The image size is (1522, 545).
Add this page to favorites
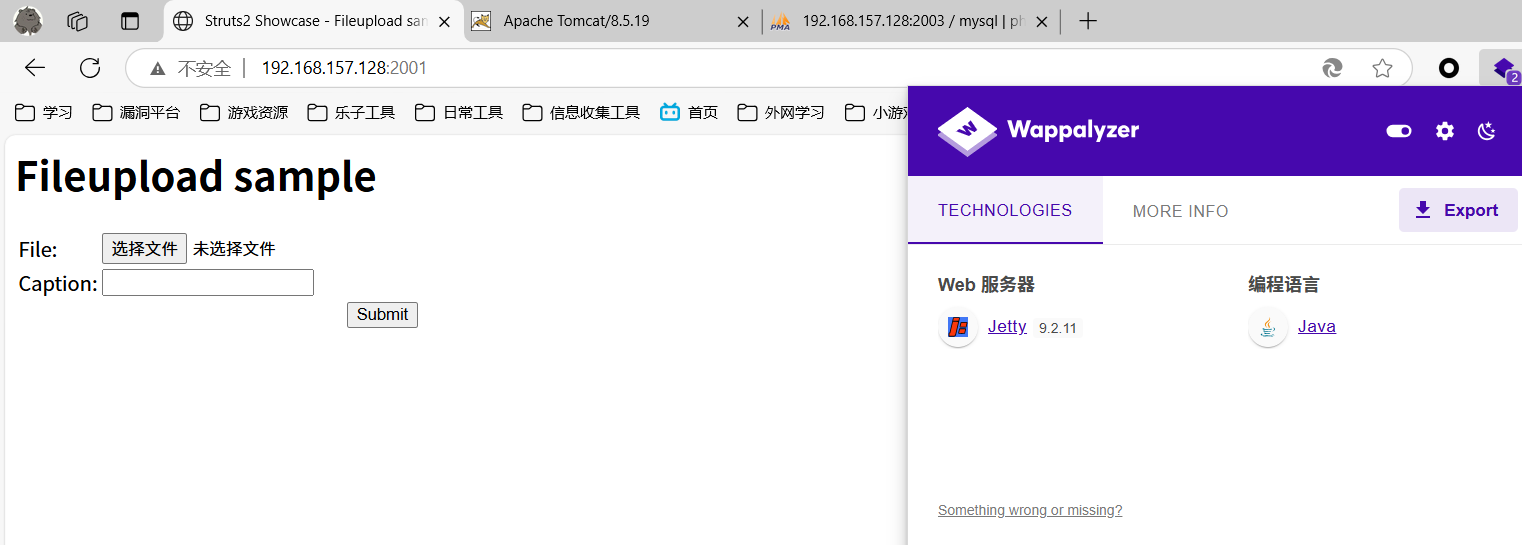[1382, 68]
